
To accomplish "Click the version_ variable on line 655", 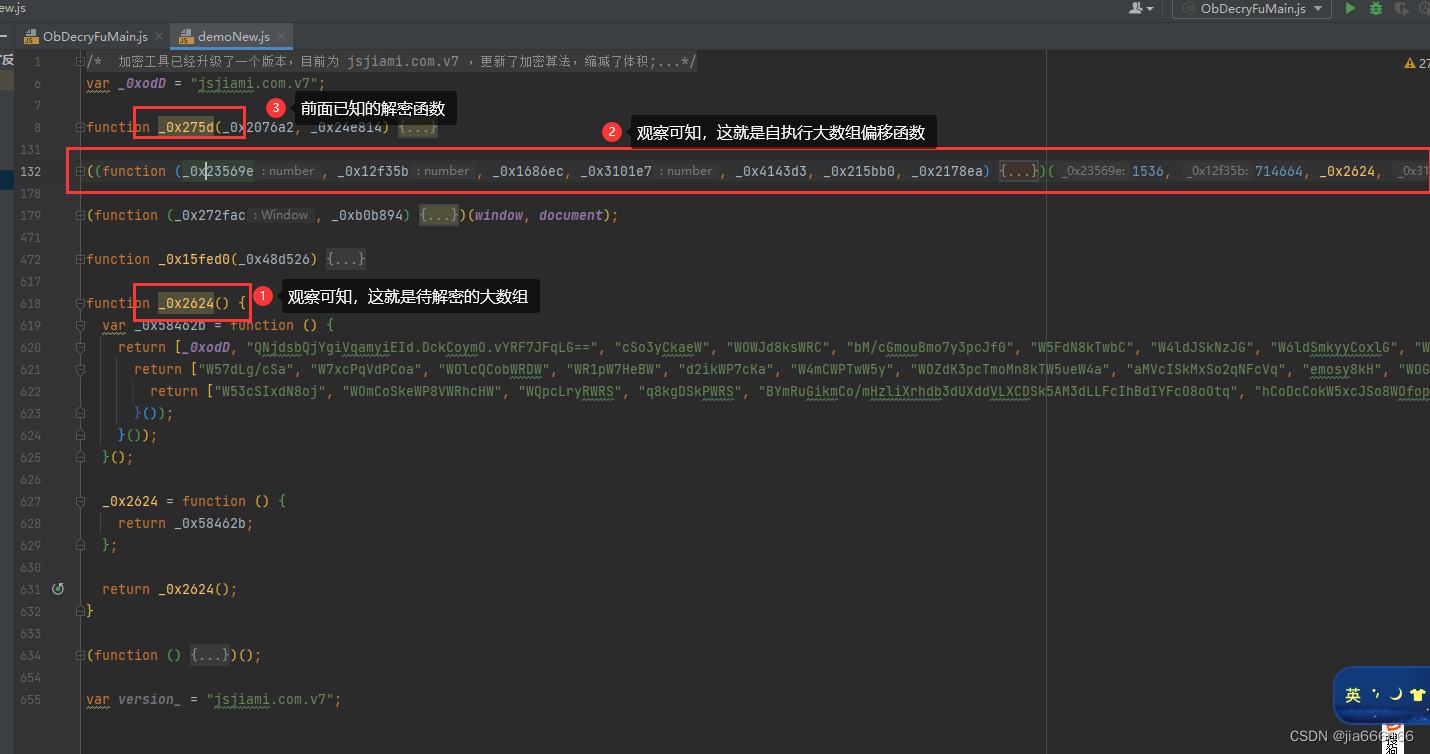I will 150,699.
